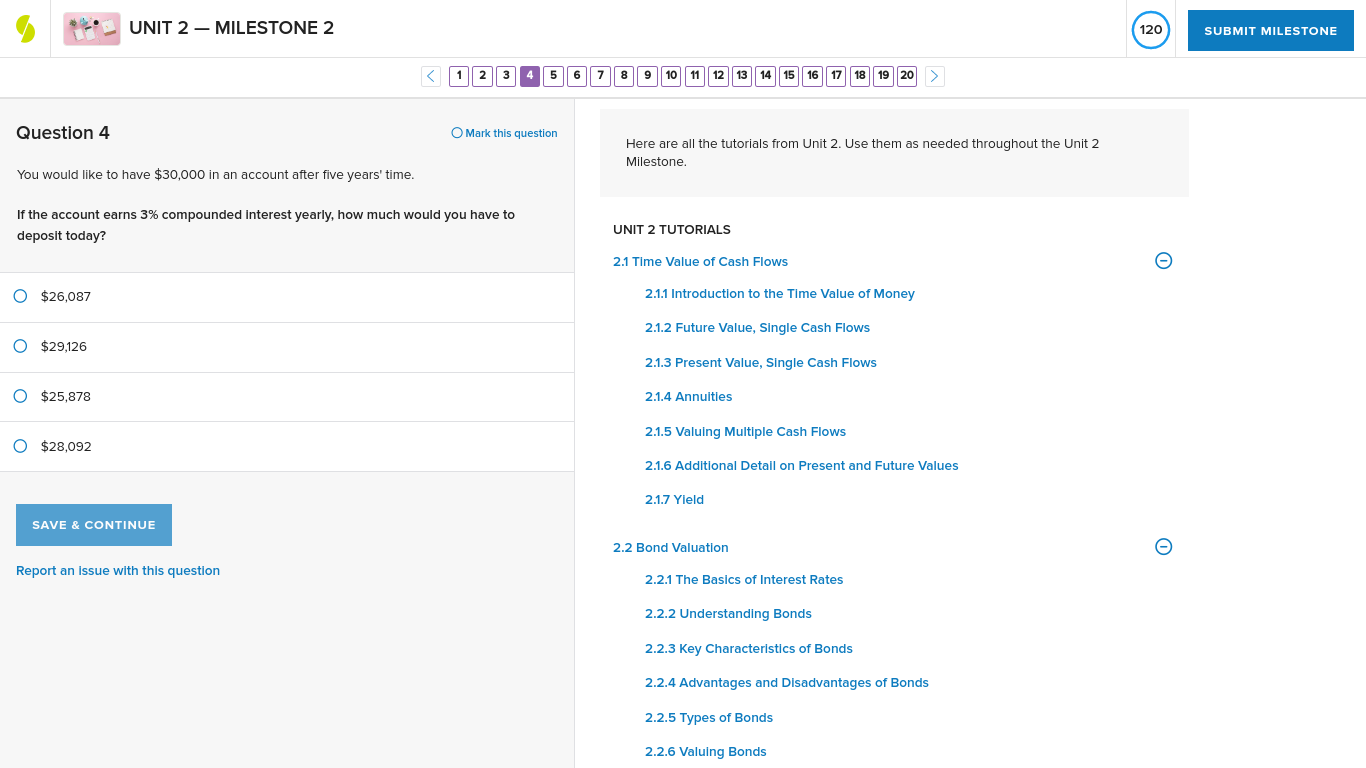This screenshot has width=1366, height=768.
Task: Select the $26,087 answer option
Action: point(20,296)
